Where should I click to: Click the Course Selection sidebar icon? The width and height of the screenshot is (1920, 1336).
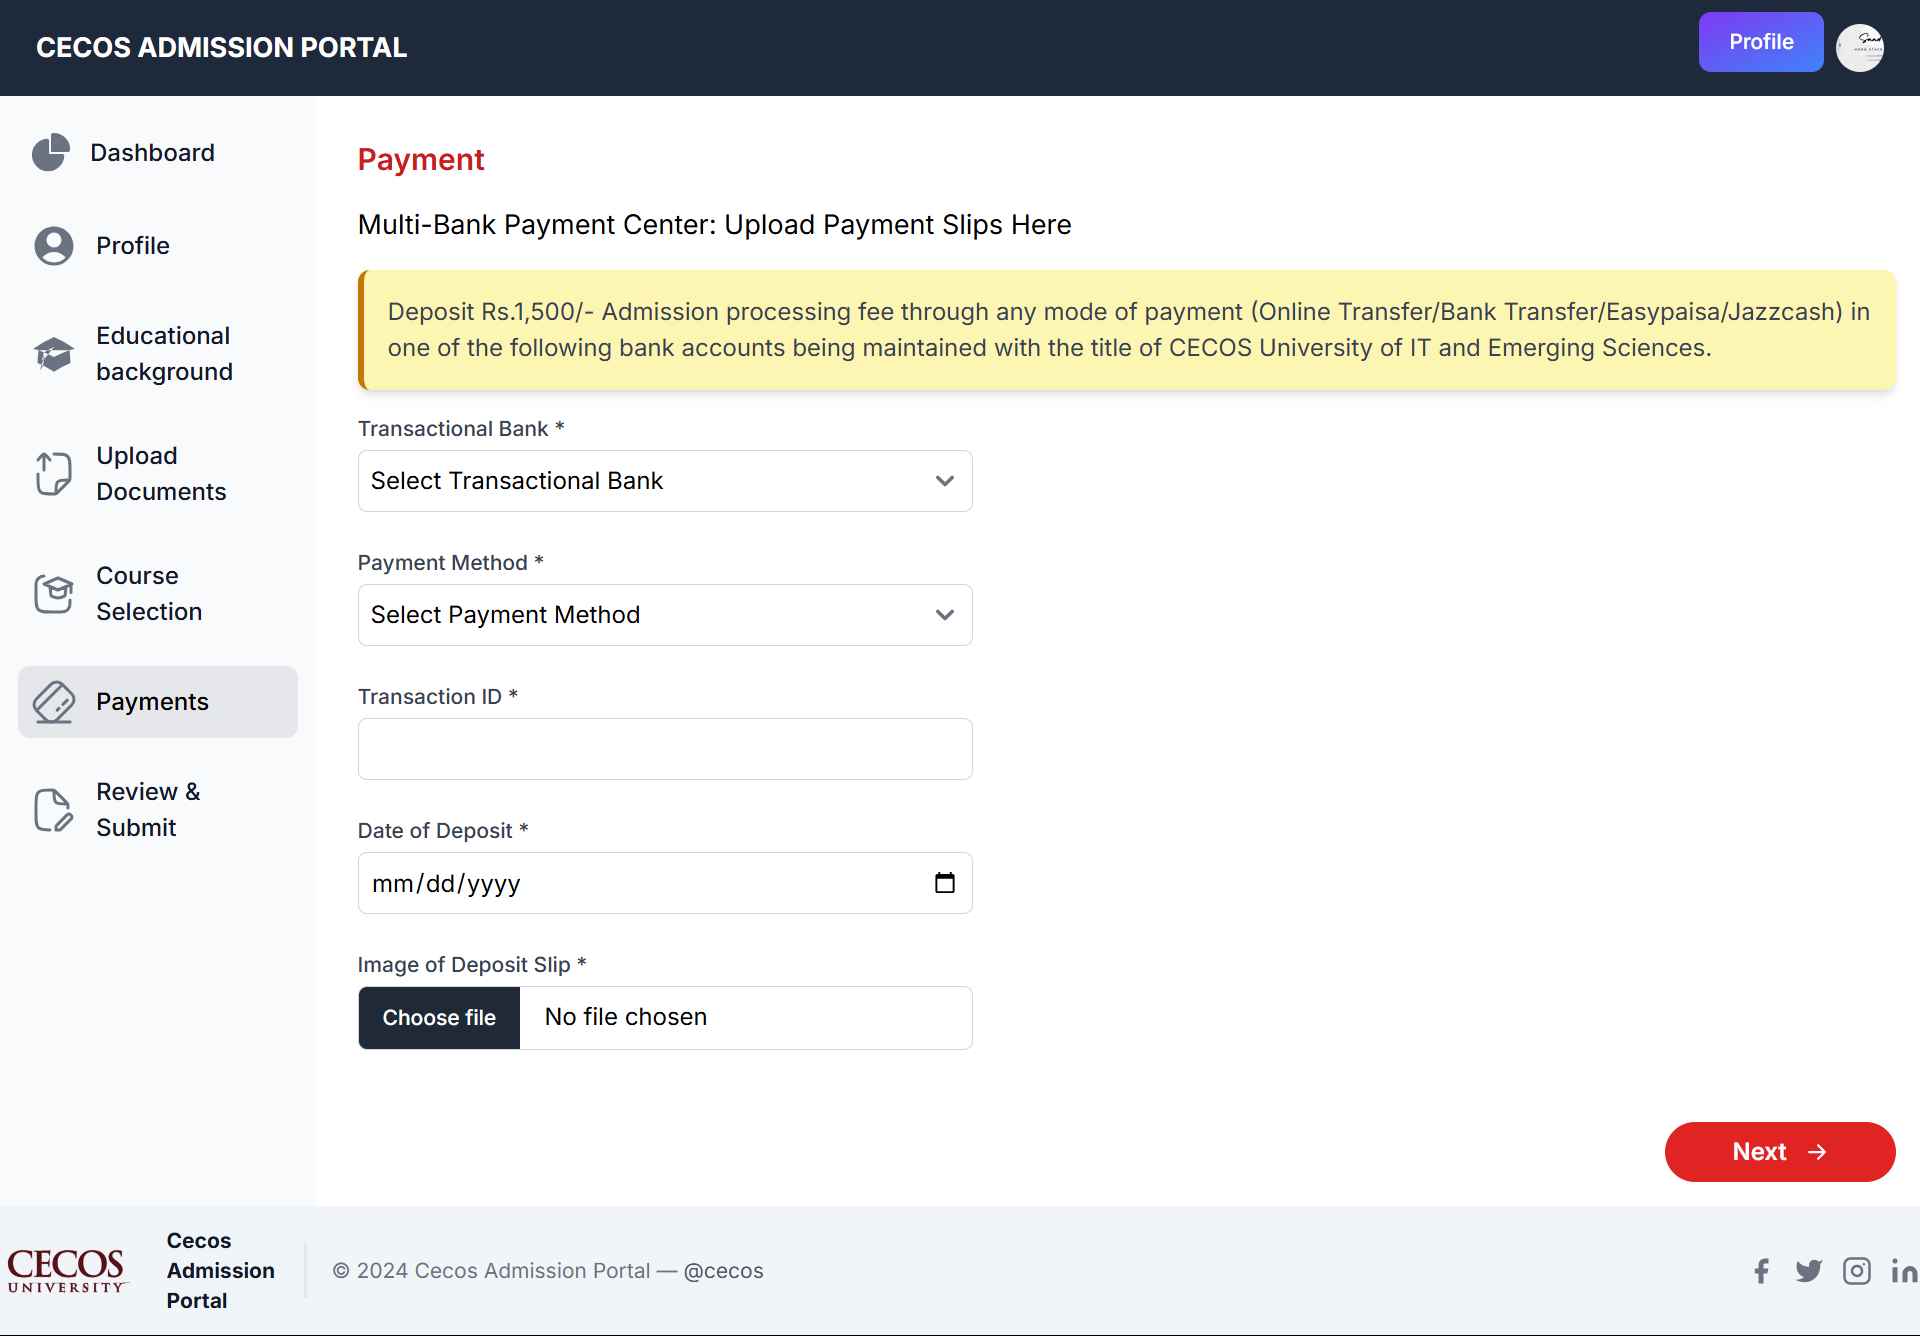tap(54, 594)
